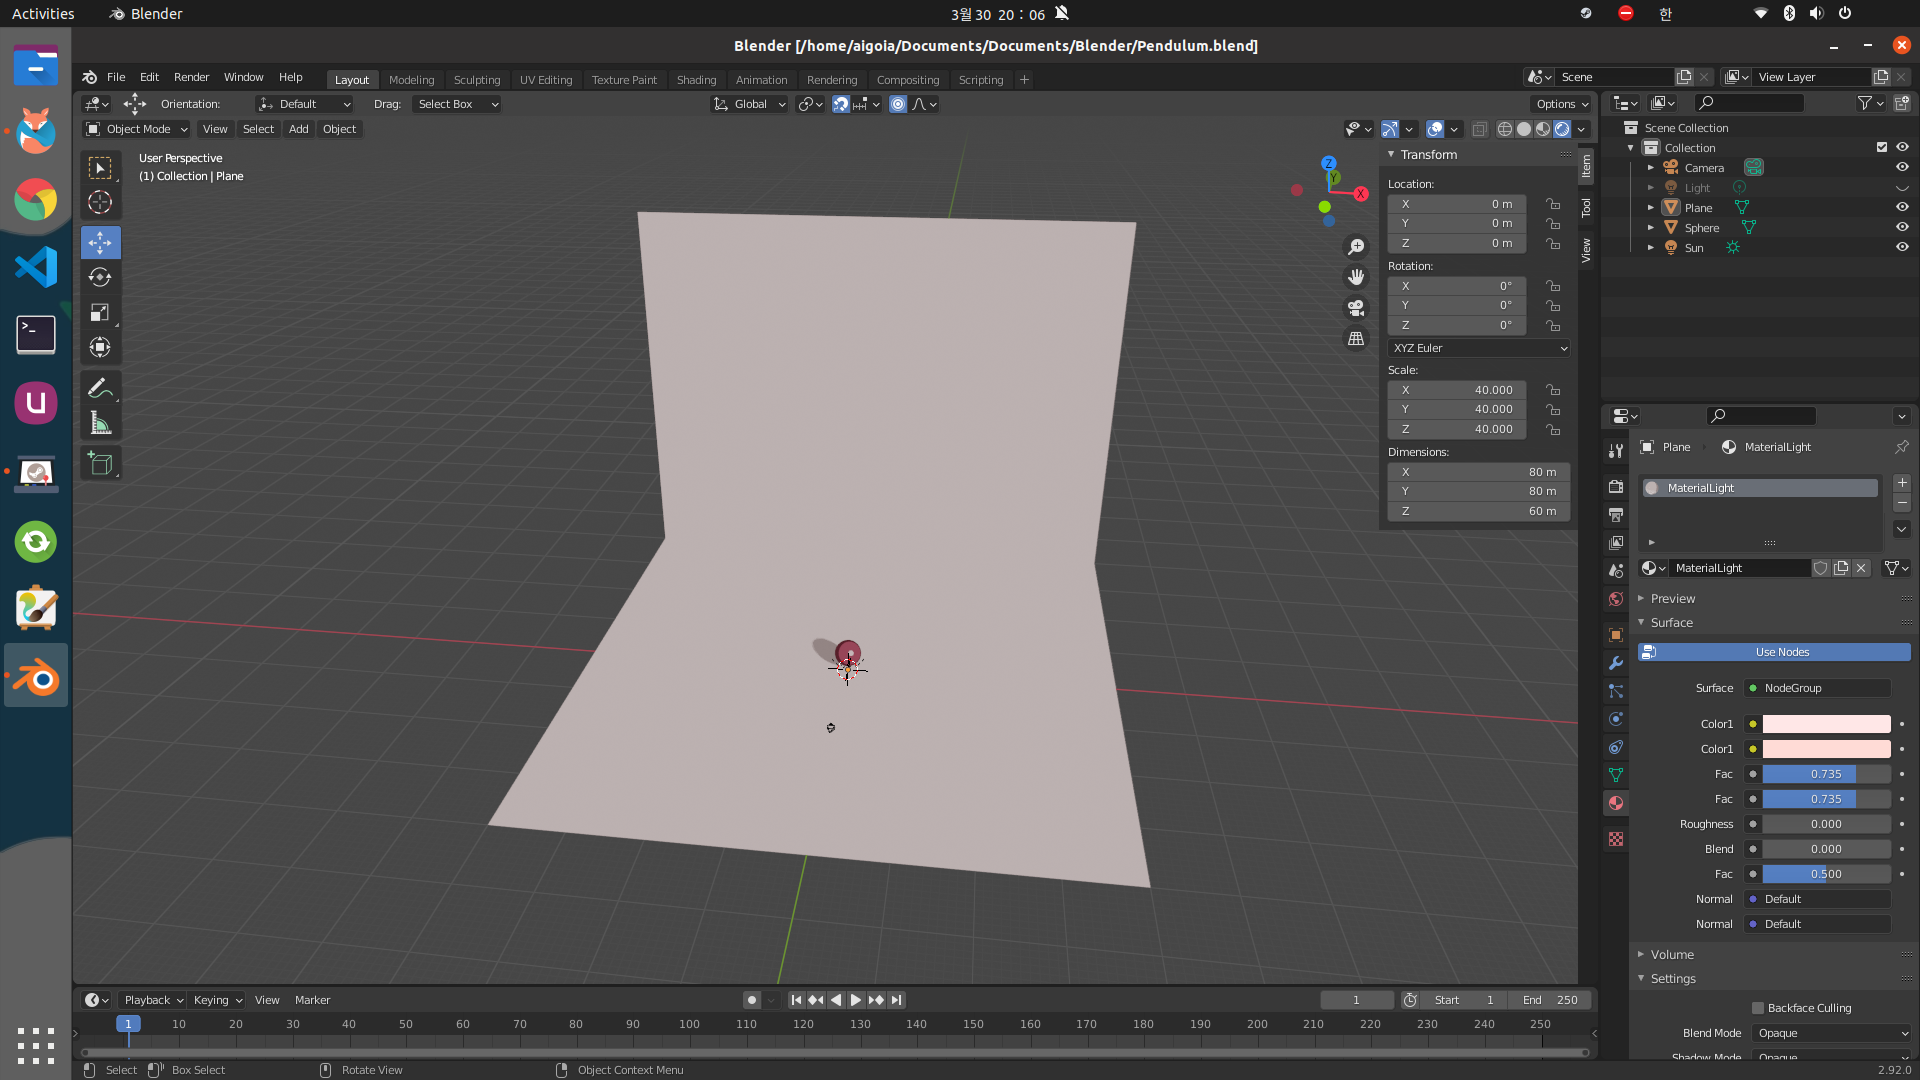The image size is (1920, 1080).
Task: Activate the Move tool
Action: tap(100, 242)
